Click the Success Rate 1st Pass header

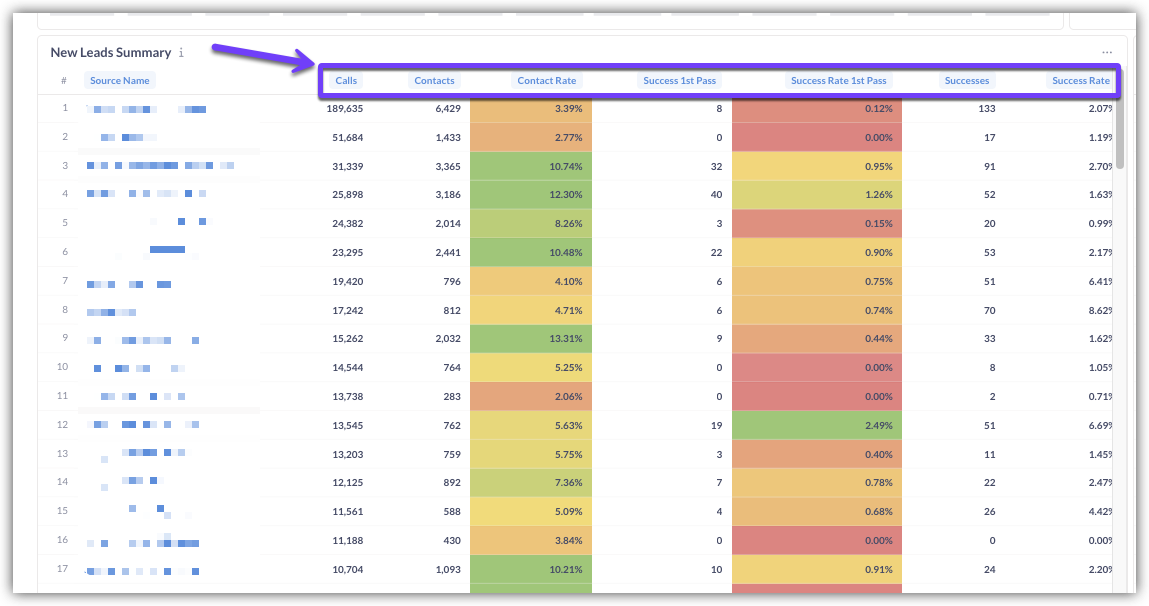coord(838,81)
